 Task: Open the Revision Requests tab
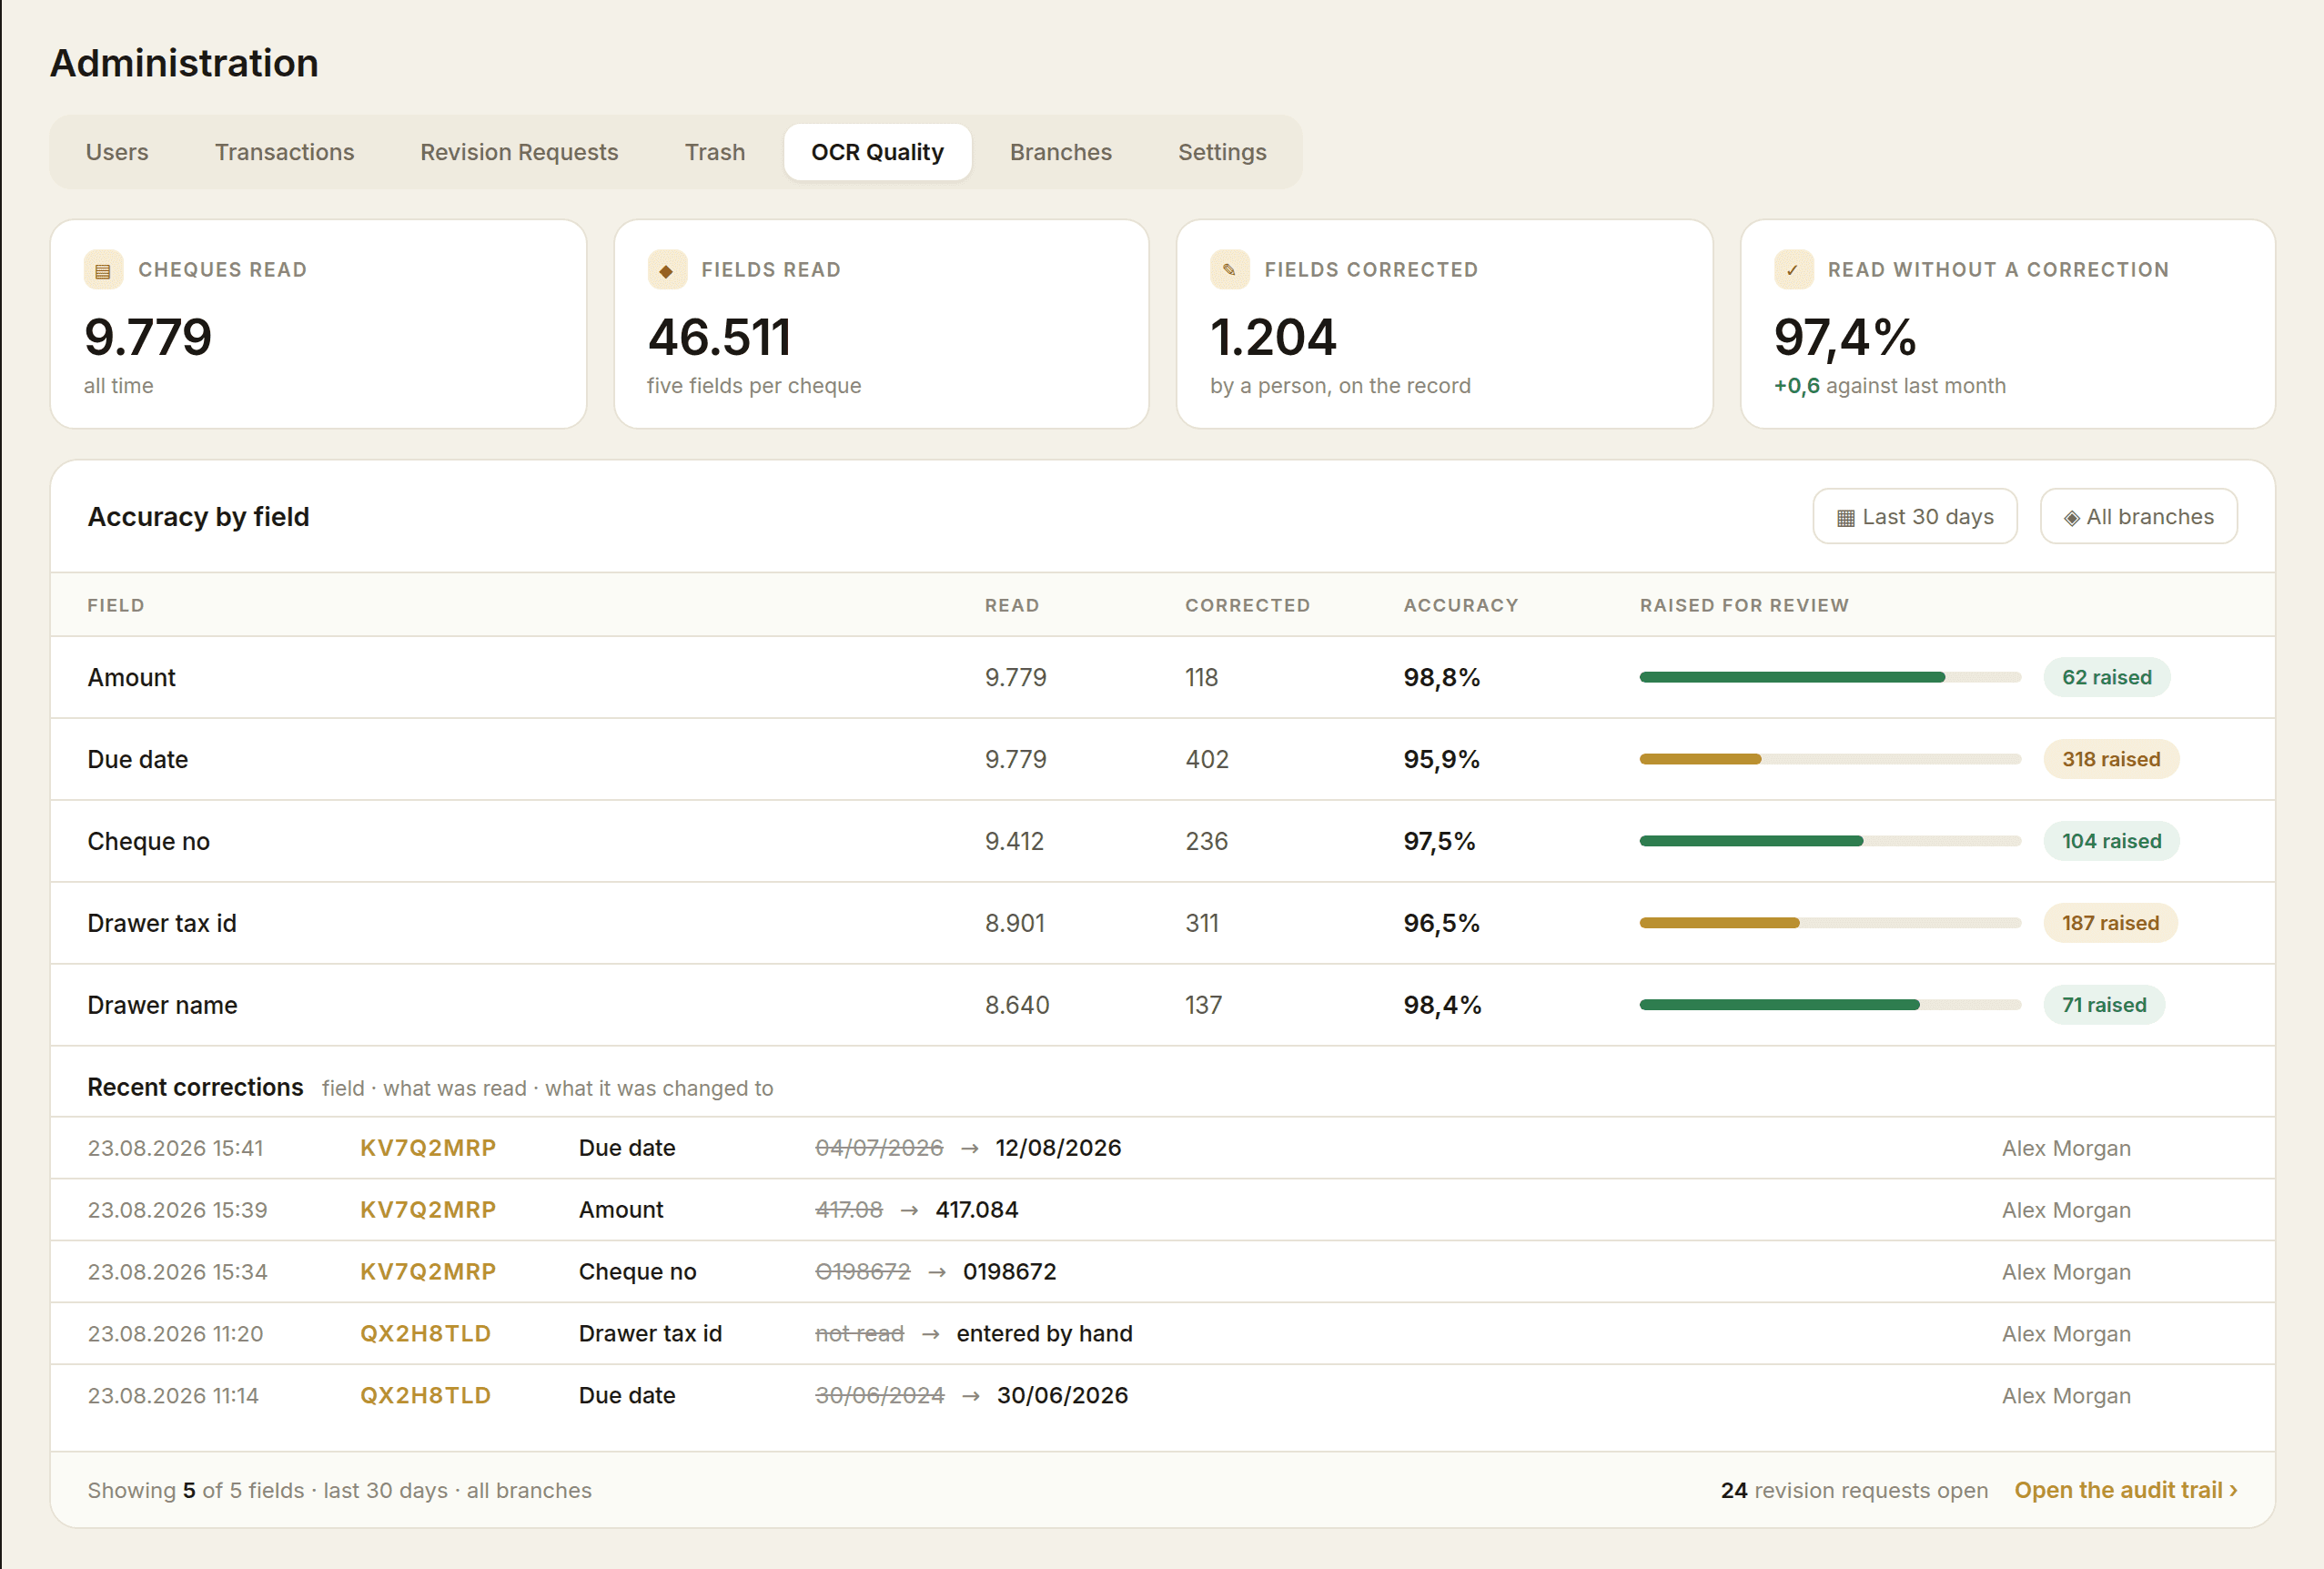pyautogui.click(x=519, y=152)
